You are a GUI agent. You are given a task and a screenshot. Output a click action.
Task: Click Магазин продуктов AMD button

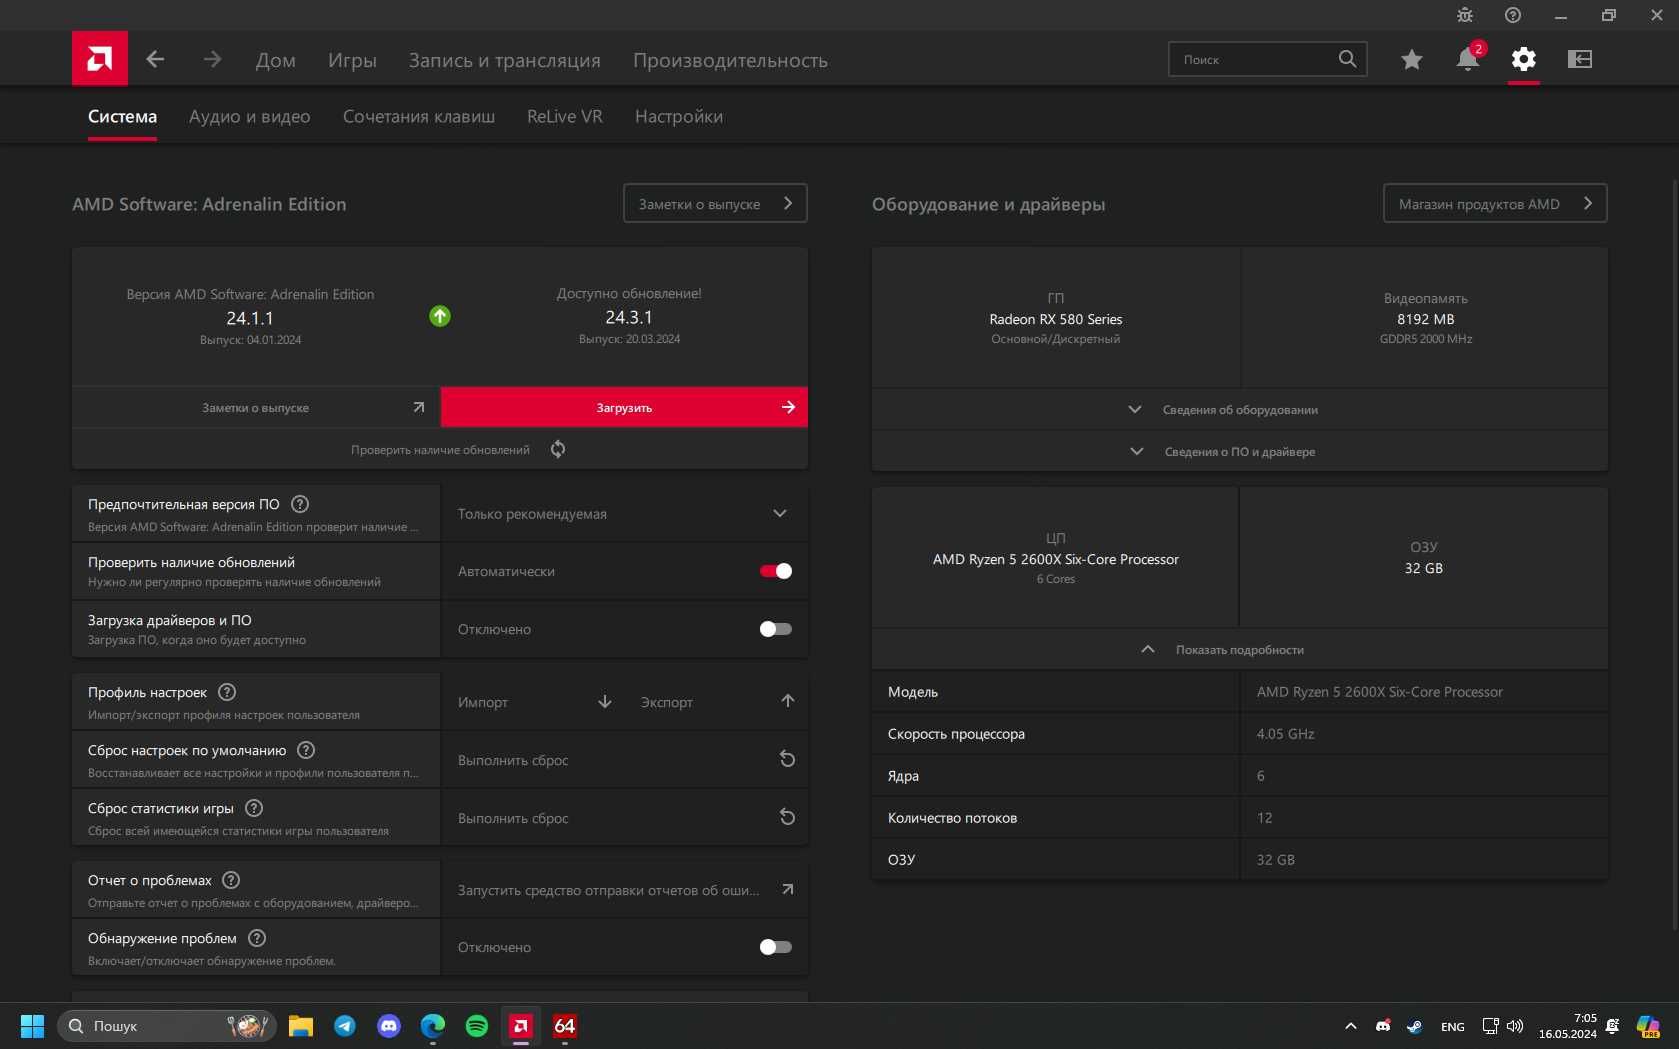click(1495, 203)
